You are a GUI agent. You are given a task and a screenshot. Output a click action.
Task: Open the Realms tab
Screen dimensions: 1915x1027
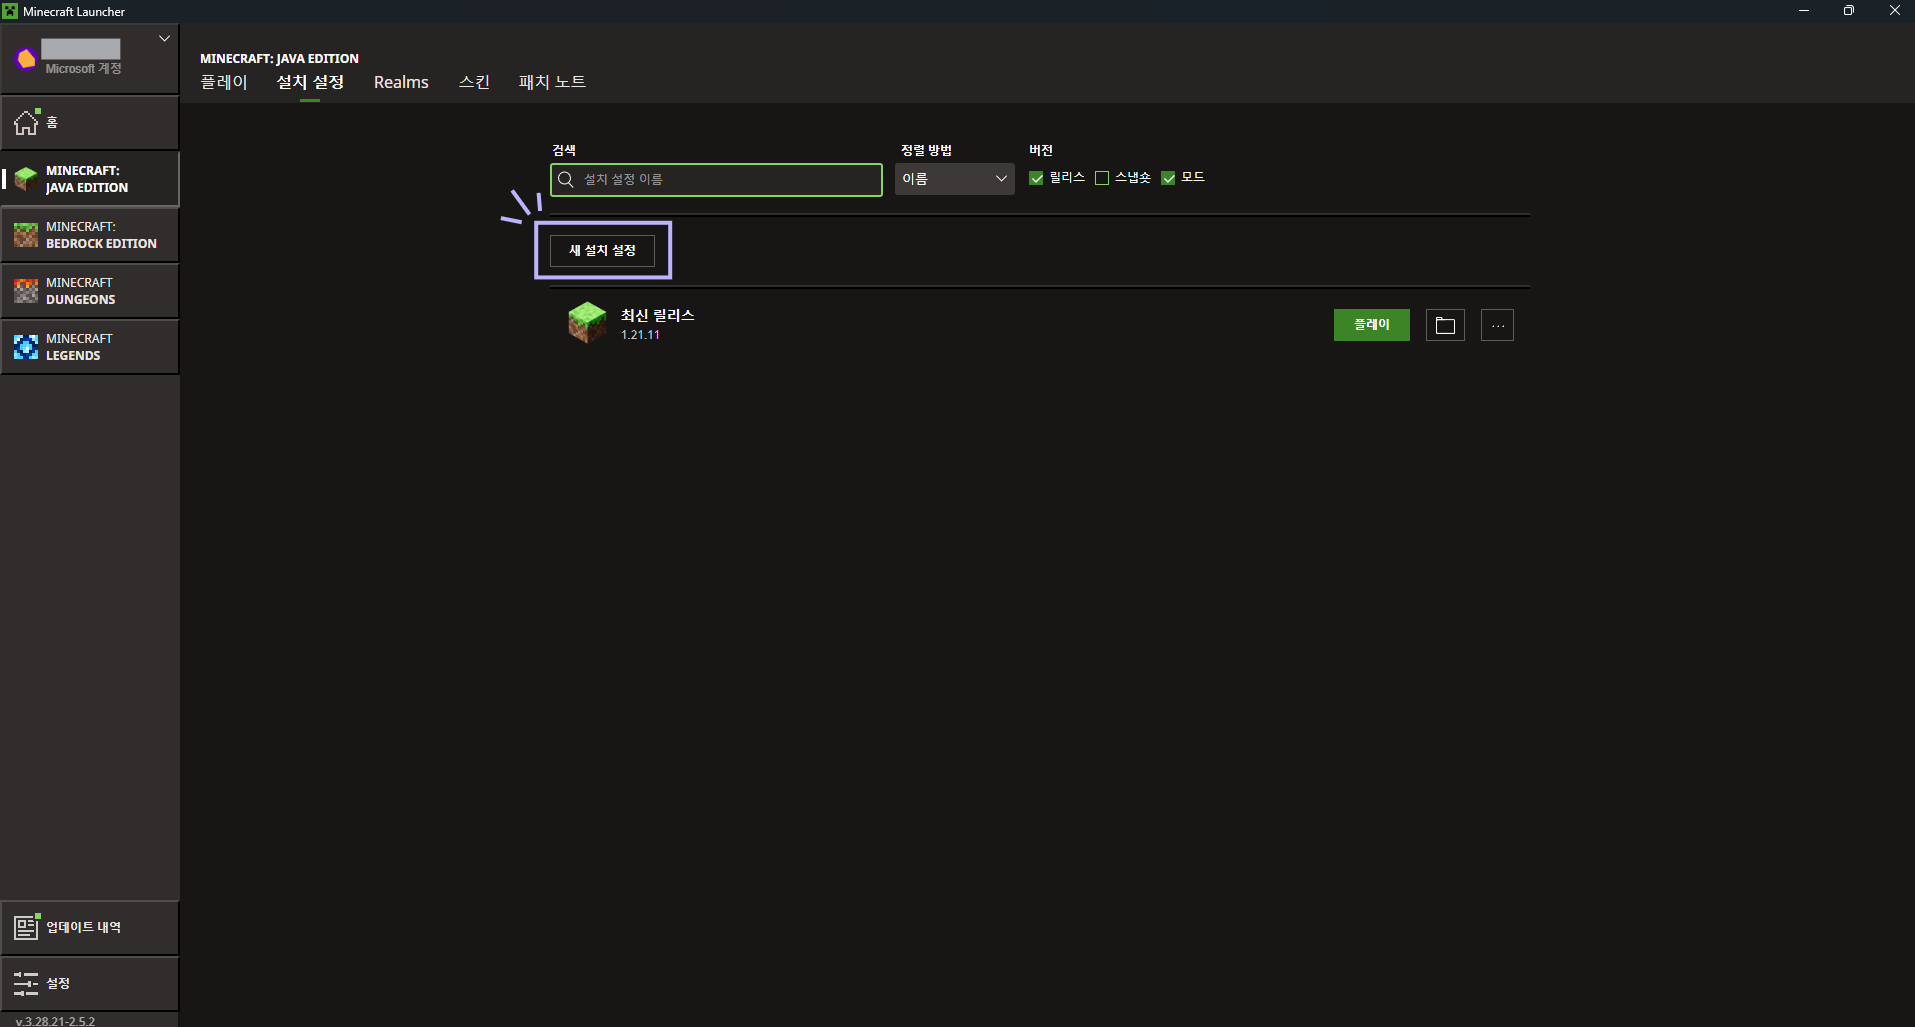click(401, 82)
